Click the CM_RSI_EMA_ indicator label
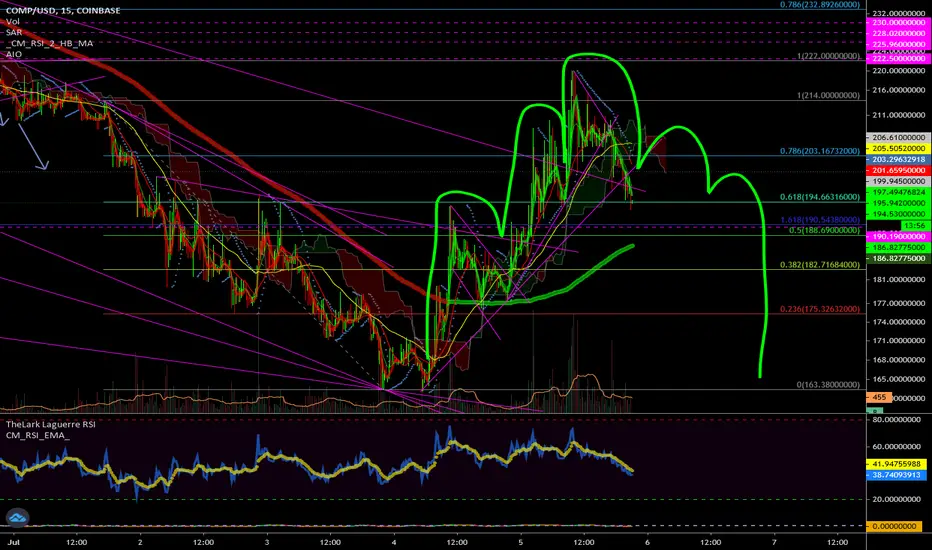 37,435
